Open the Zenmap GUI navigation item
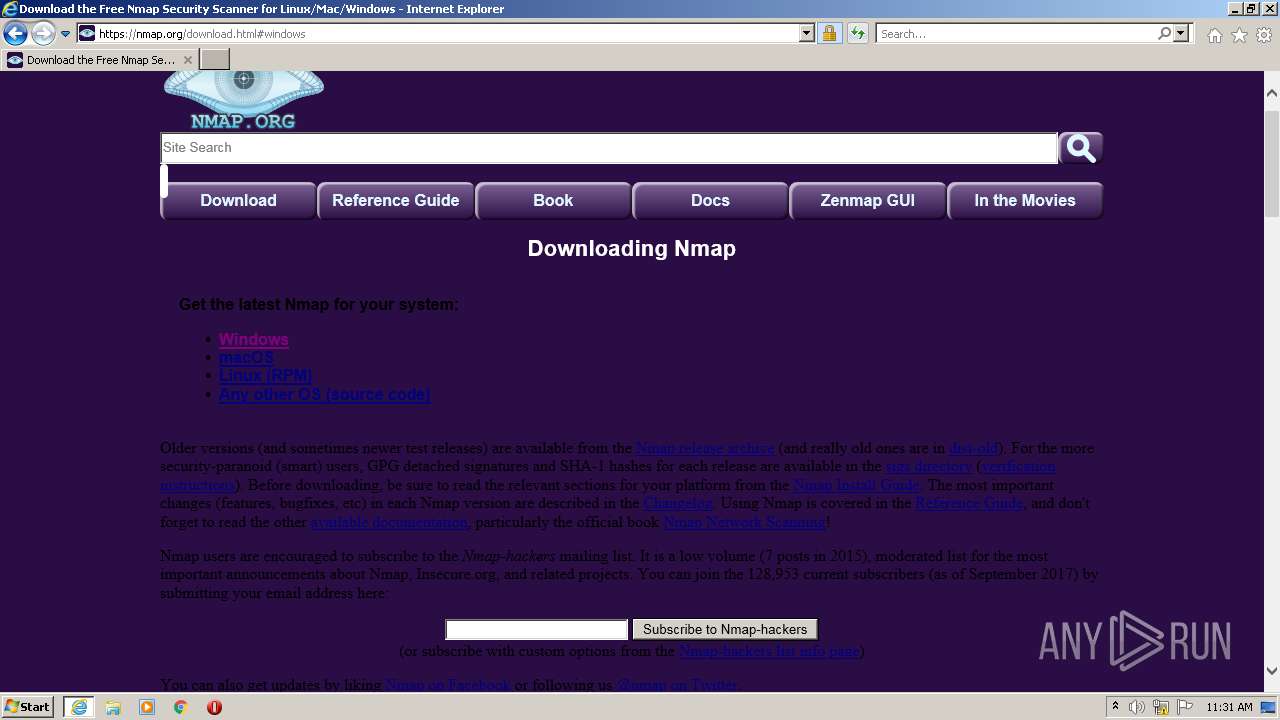Viewport: 1280px width, 720px height. (x=868, y=200)
